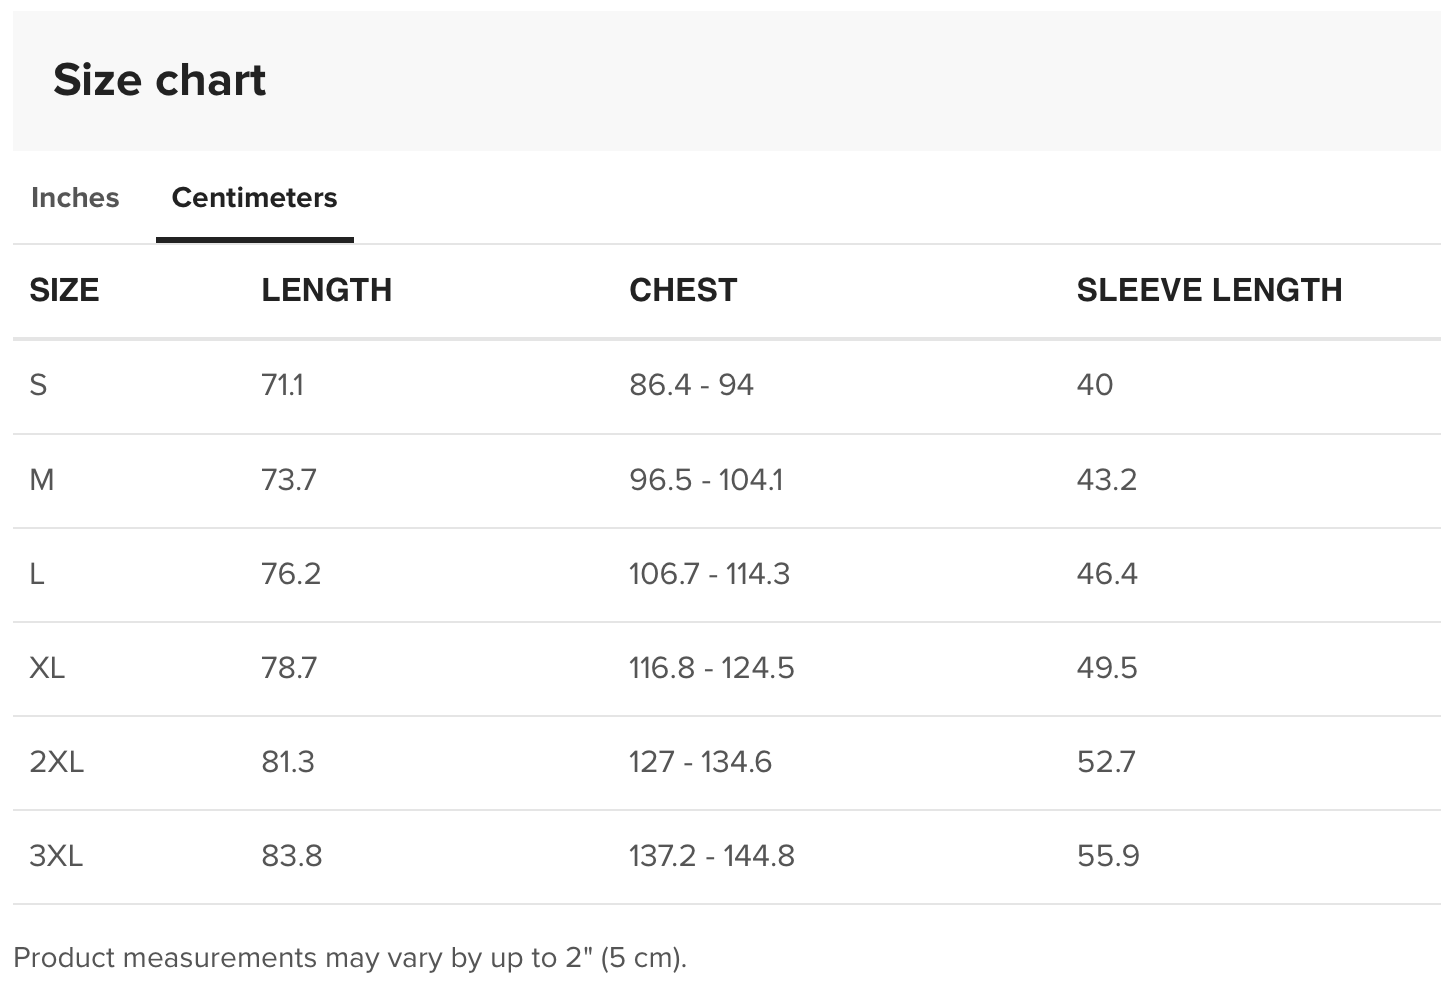Select the XL size row label
The height and width of the screenshot is (991, 1441).
(x=47, y=668)
